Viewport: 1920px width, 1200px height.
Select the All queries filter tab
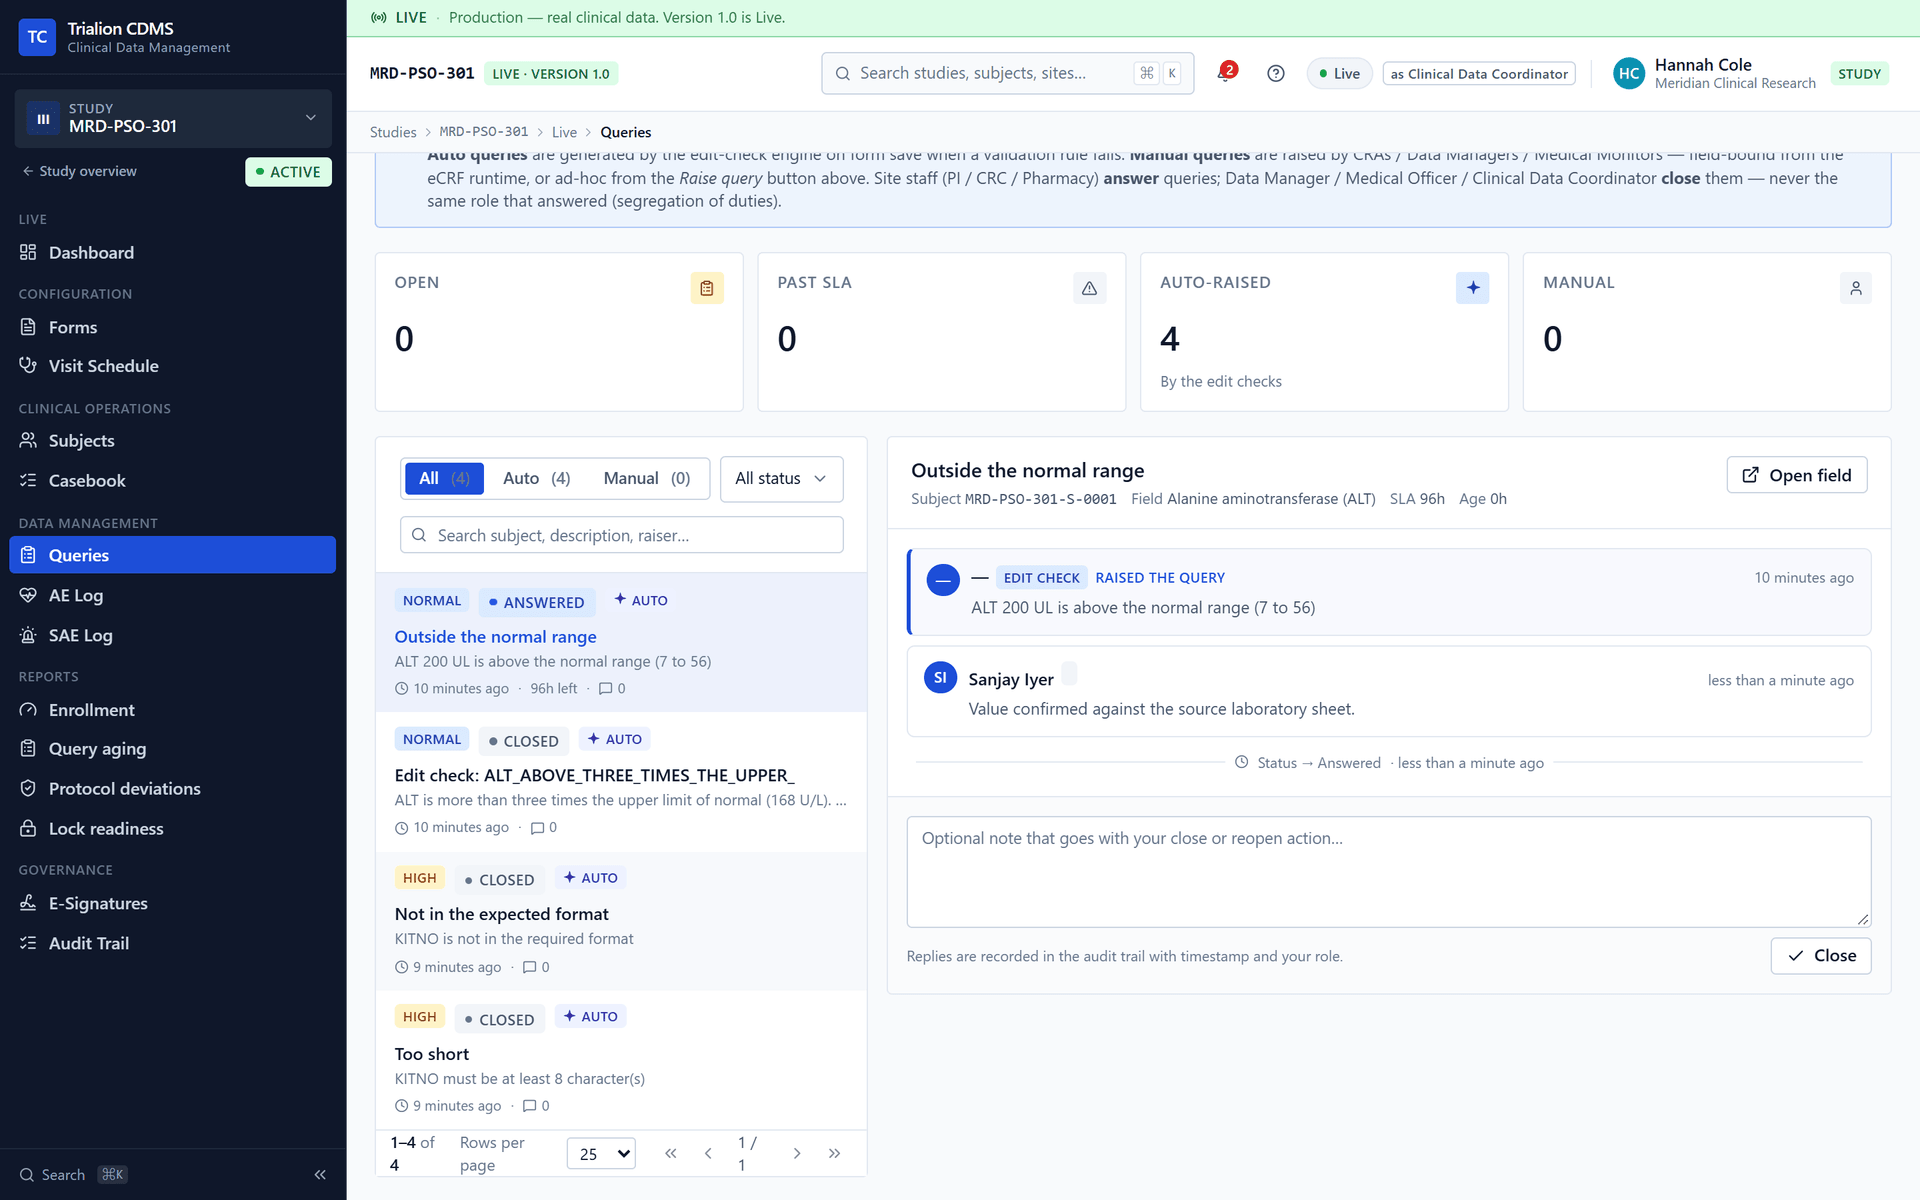click(x=444, y=479)
